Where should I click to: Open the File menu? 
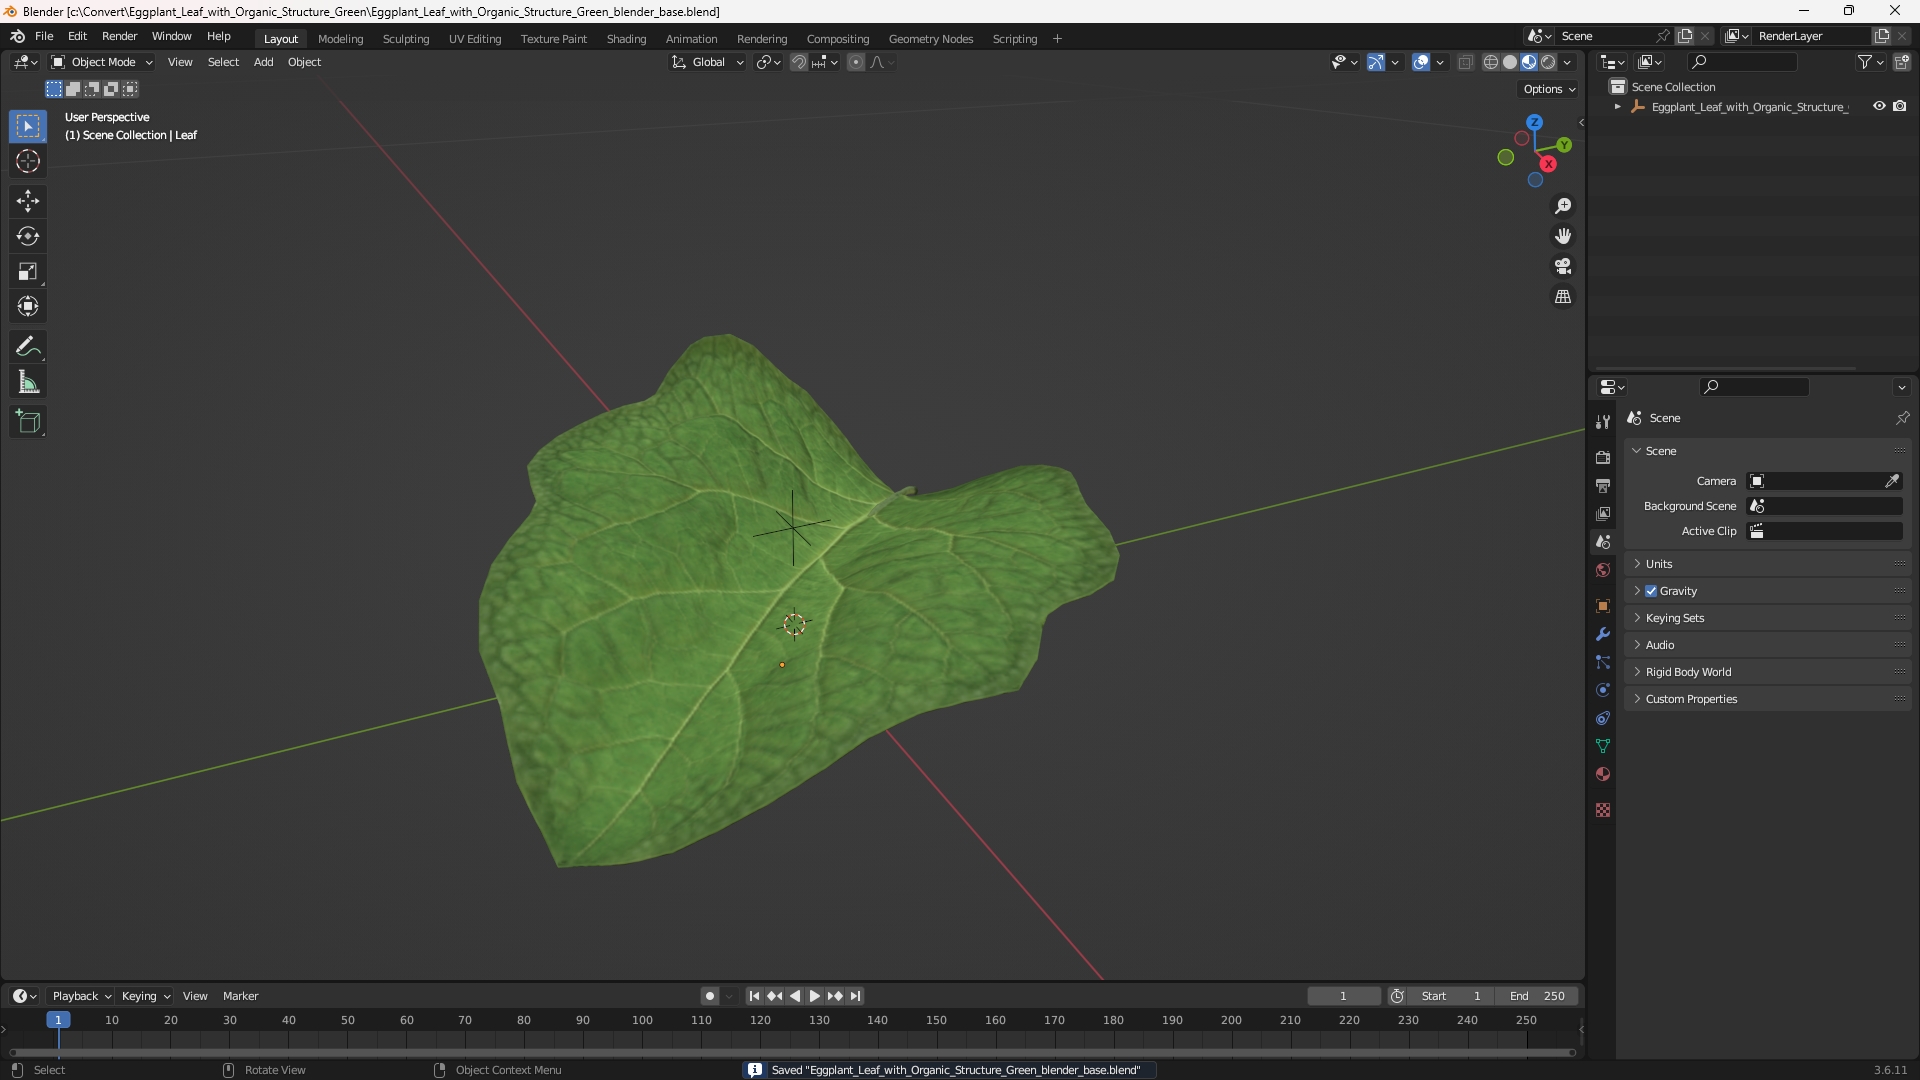coord(44,36)
